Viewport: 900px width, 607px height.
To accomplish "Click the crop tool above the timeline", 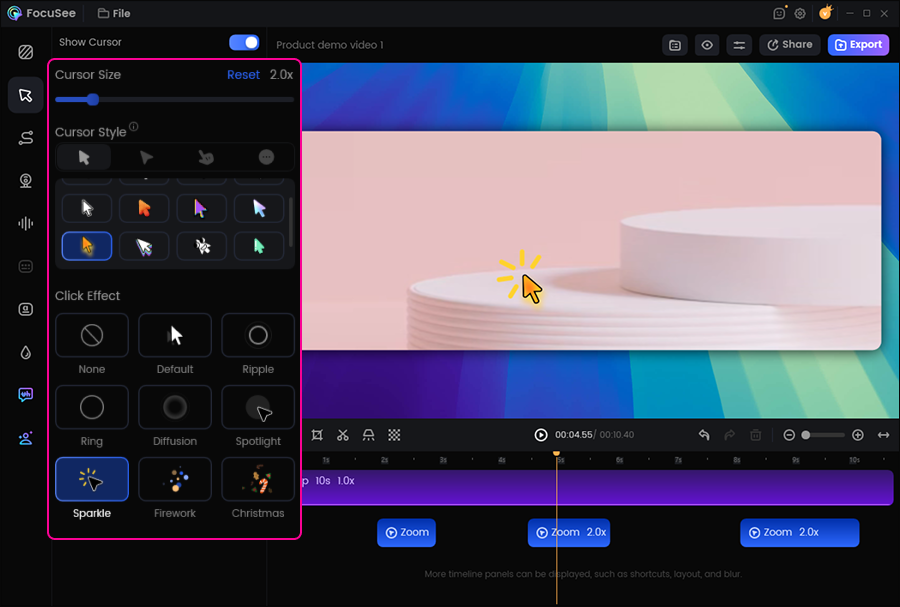I will 317,435.
